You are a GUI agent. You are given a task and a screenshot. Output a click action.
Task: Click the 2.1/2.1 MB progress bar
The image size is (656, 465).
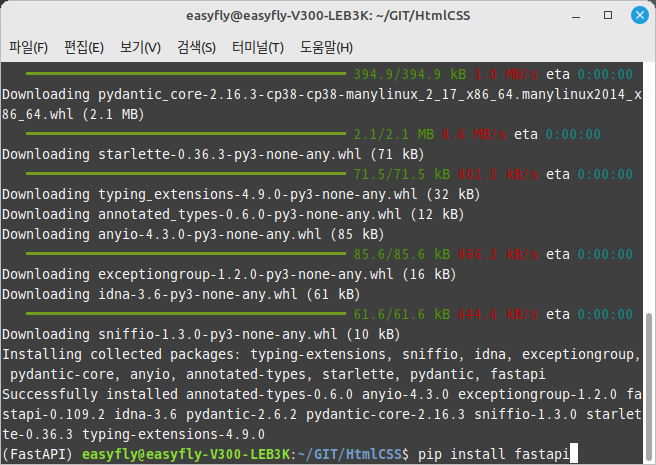point(186,134)
